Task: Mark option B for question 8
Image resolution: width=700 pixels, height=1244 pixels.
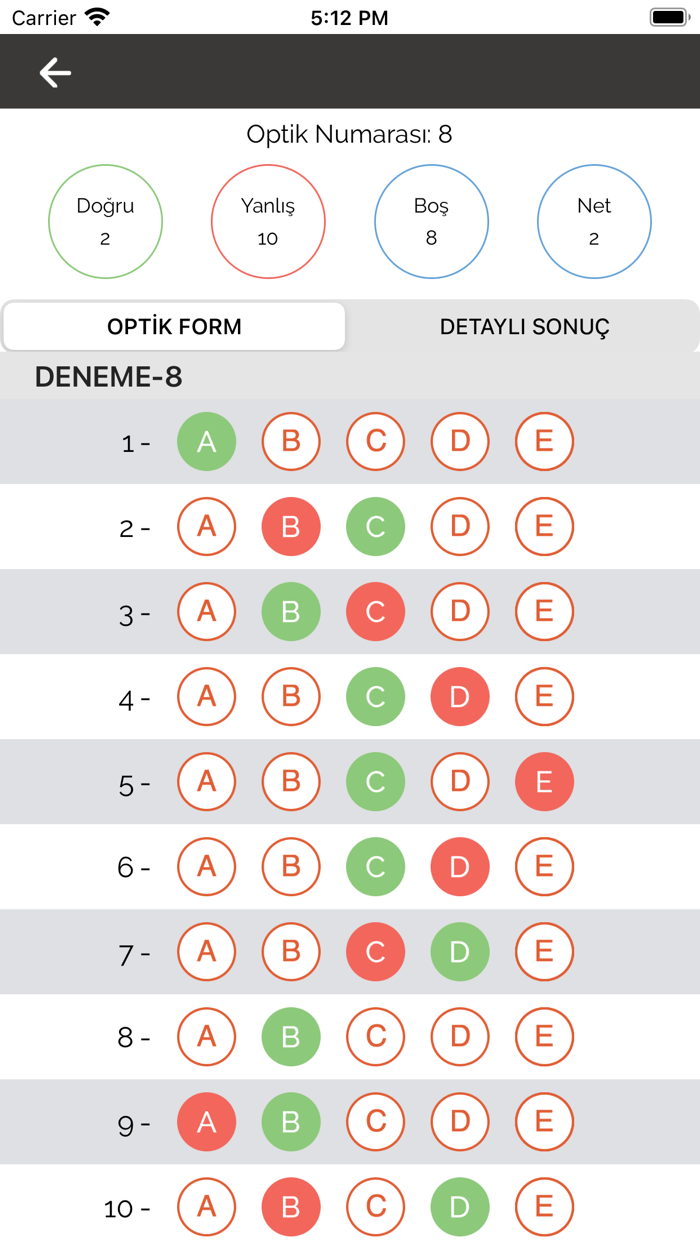Action: [x=290, y=1037]
